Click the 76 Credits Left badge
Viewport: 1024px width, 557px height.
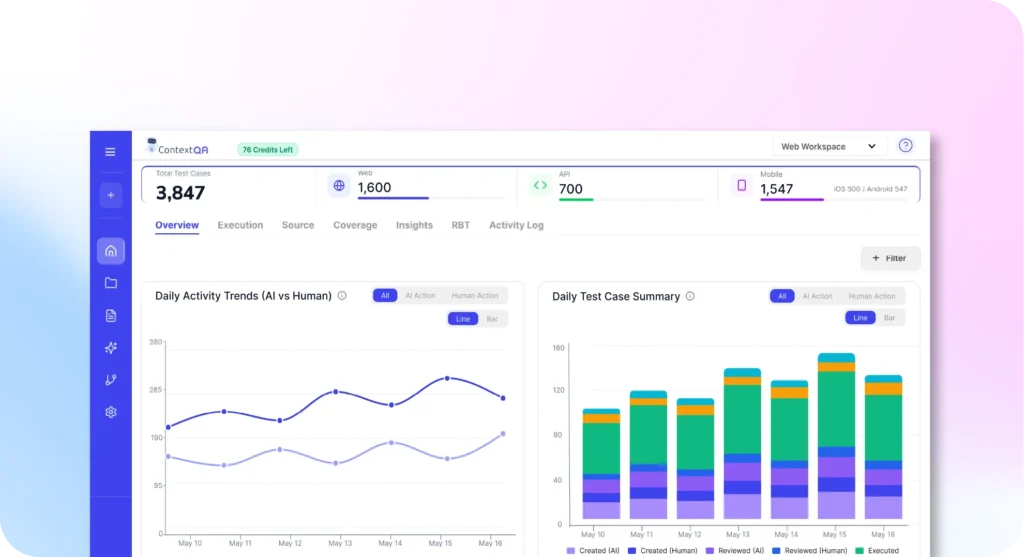(x=267, y=150)
